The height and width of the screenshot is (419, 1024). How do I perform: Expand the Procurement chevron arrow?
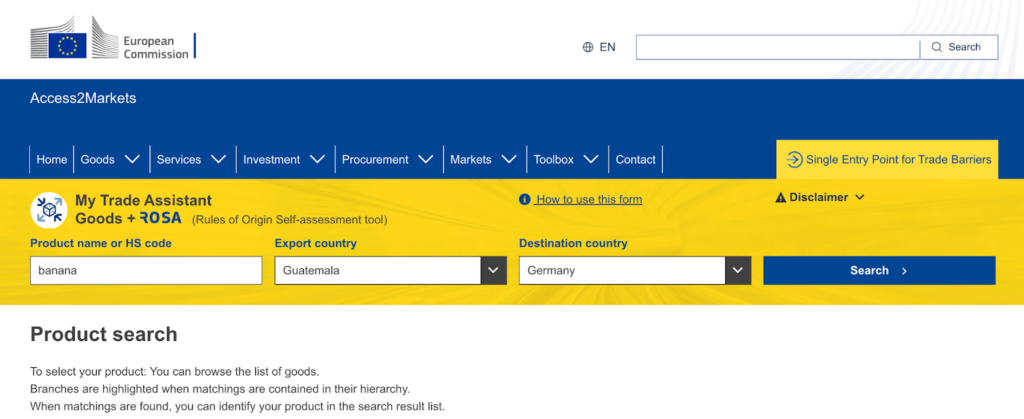coord(426,159)
